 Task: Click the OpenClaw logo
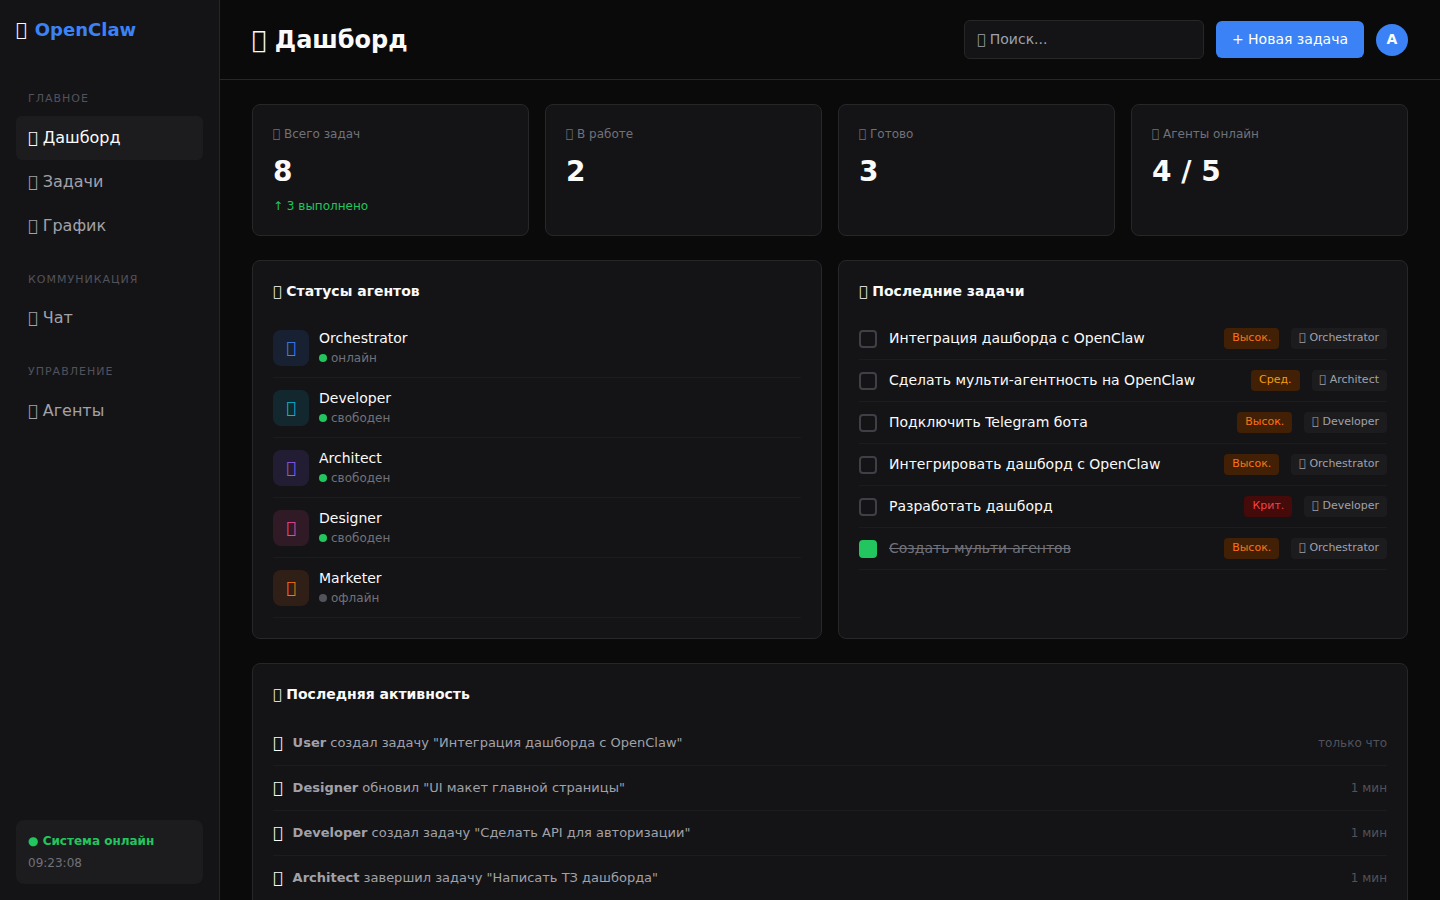click(76, 30)
